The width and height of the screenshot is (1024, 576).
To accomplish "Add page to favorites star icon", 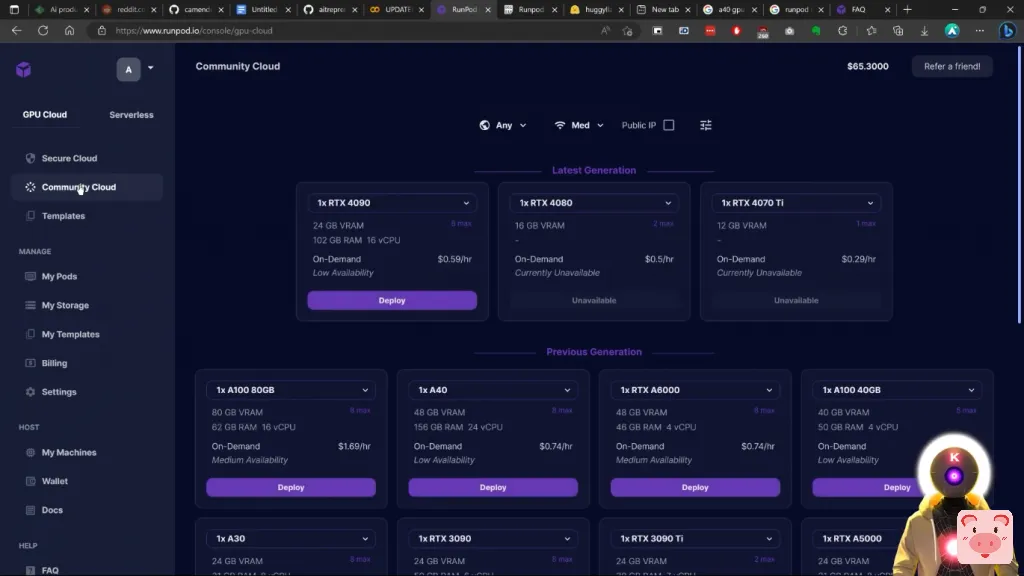I will click(628, 31).
